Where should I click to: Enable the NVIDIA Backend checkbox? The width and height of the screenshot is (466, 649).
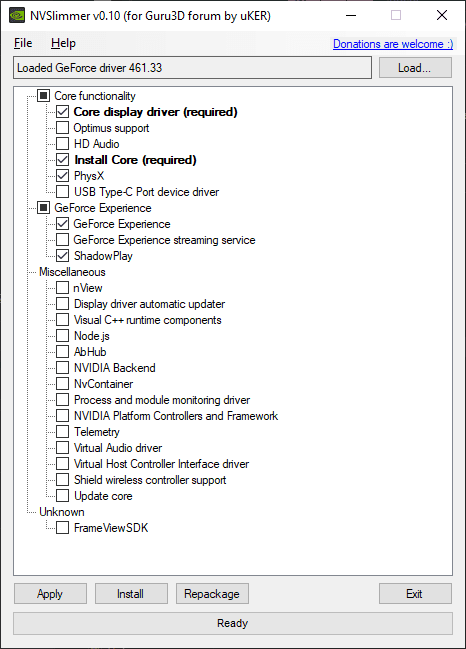(62, 368)
